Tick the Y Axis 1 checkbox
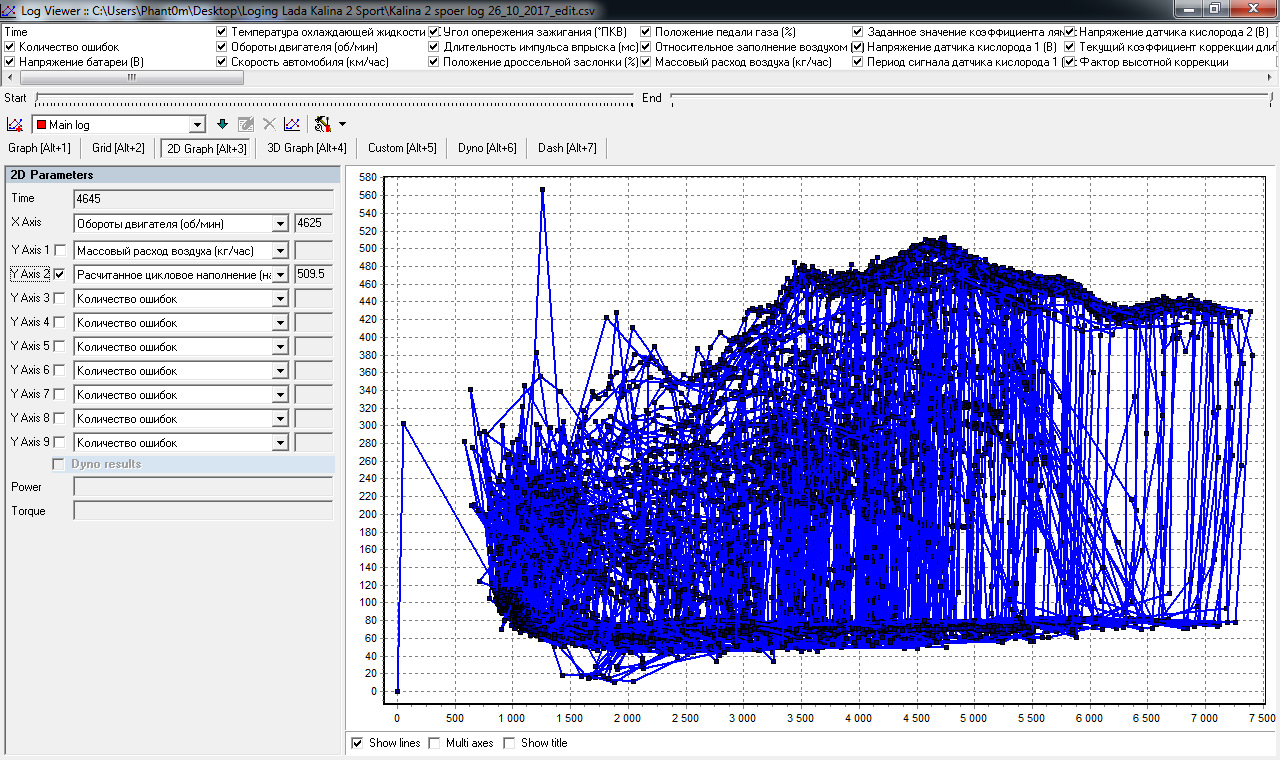Image resolution: width=1280 pixels, height=760 pixels. 60,250
